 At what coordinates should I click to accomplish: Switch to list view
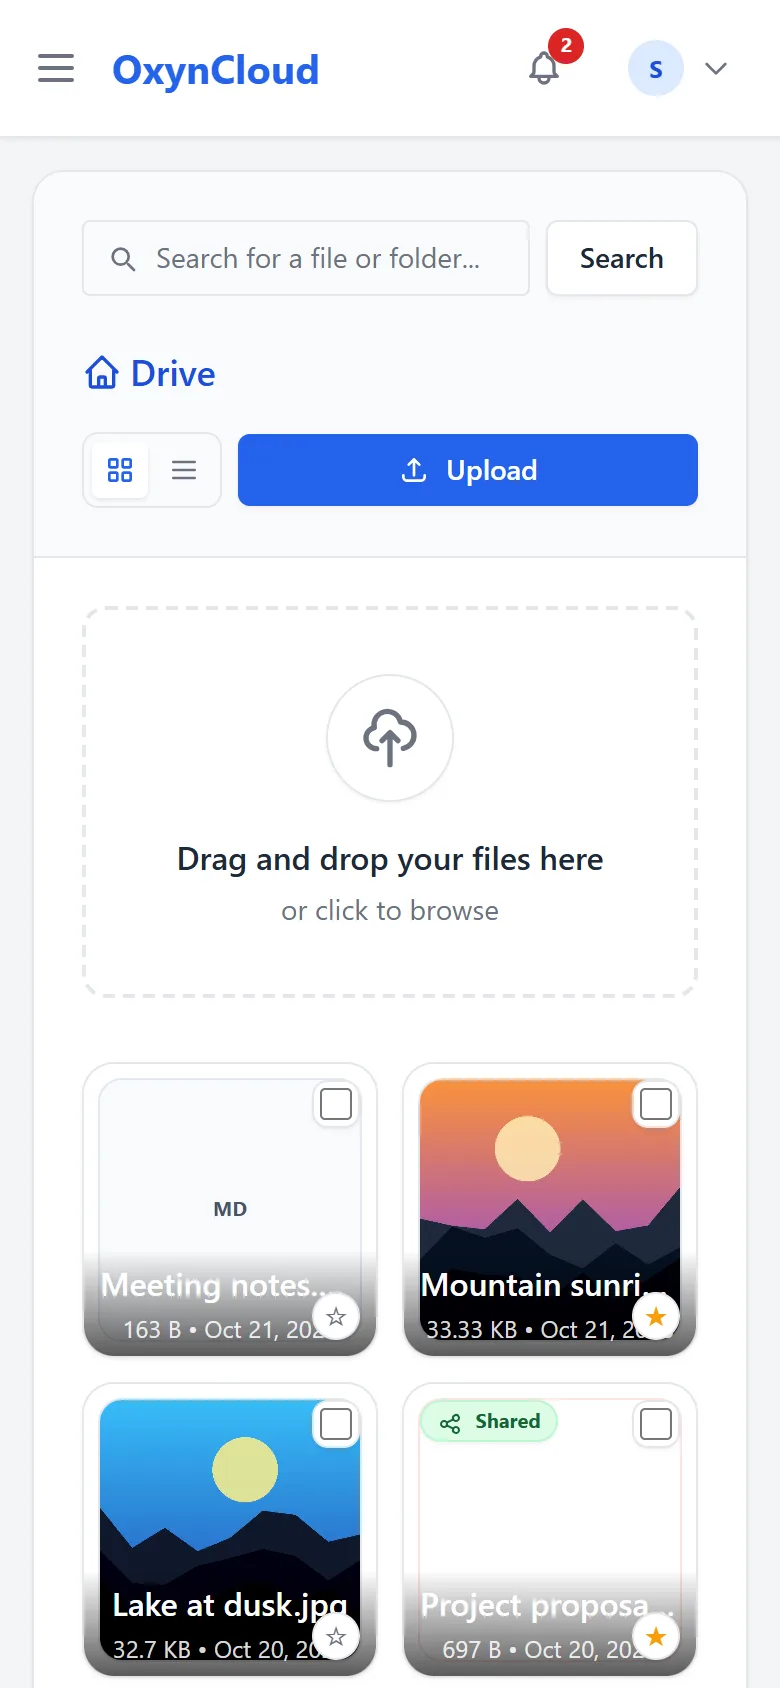[184, 470]
